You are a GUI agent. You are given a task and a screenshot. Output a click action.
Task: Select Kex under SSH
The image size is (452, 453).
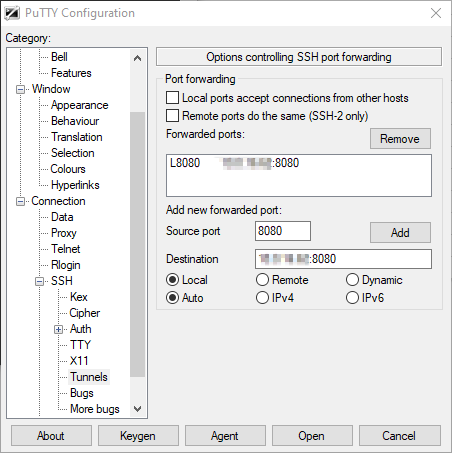tap(79, 297)
